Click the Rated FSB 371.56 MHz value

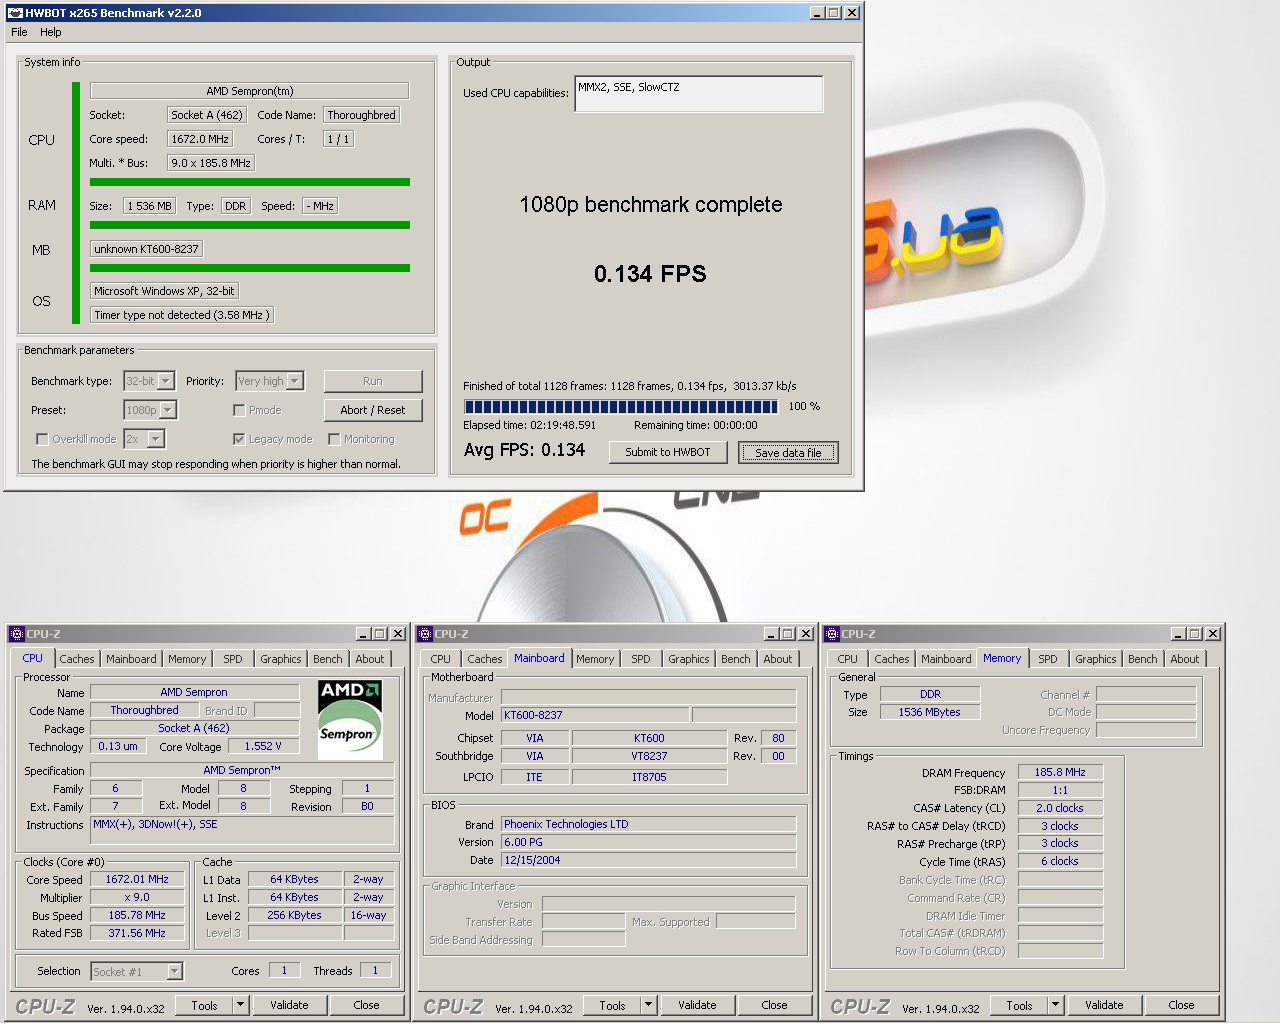pyautogui.click(x=137, y=933)
